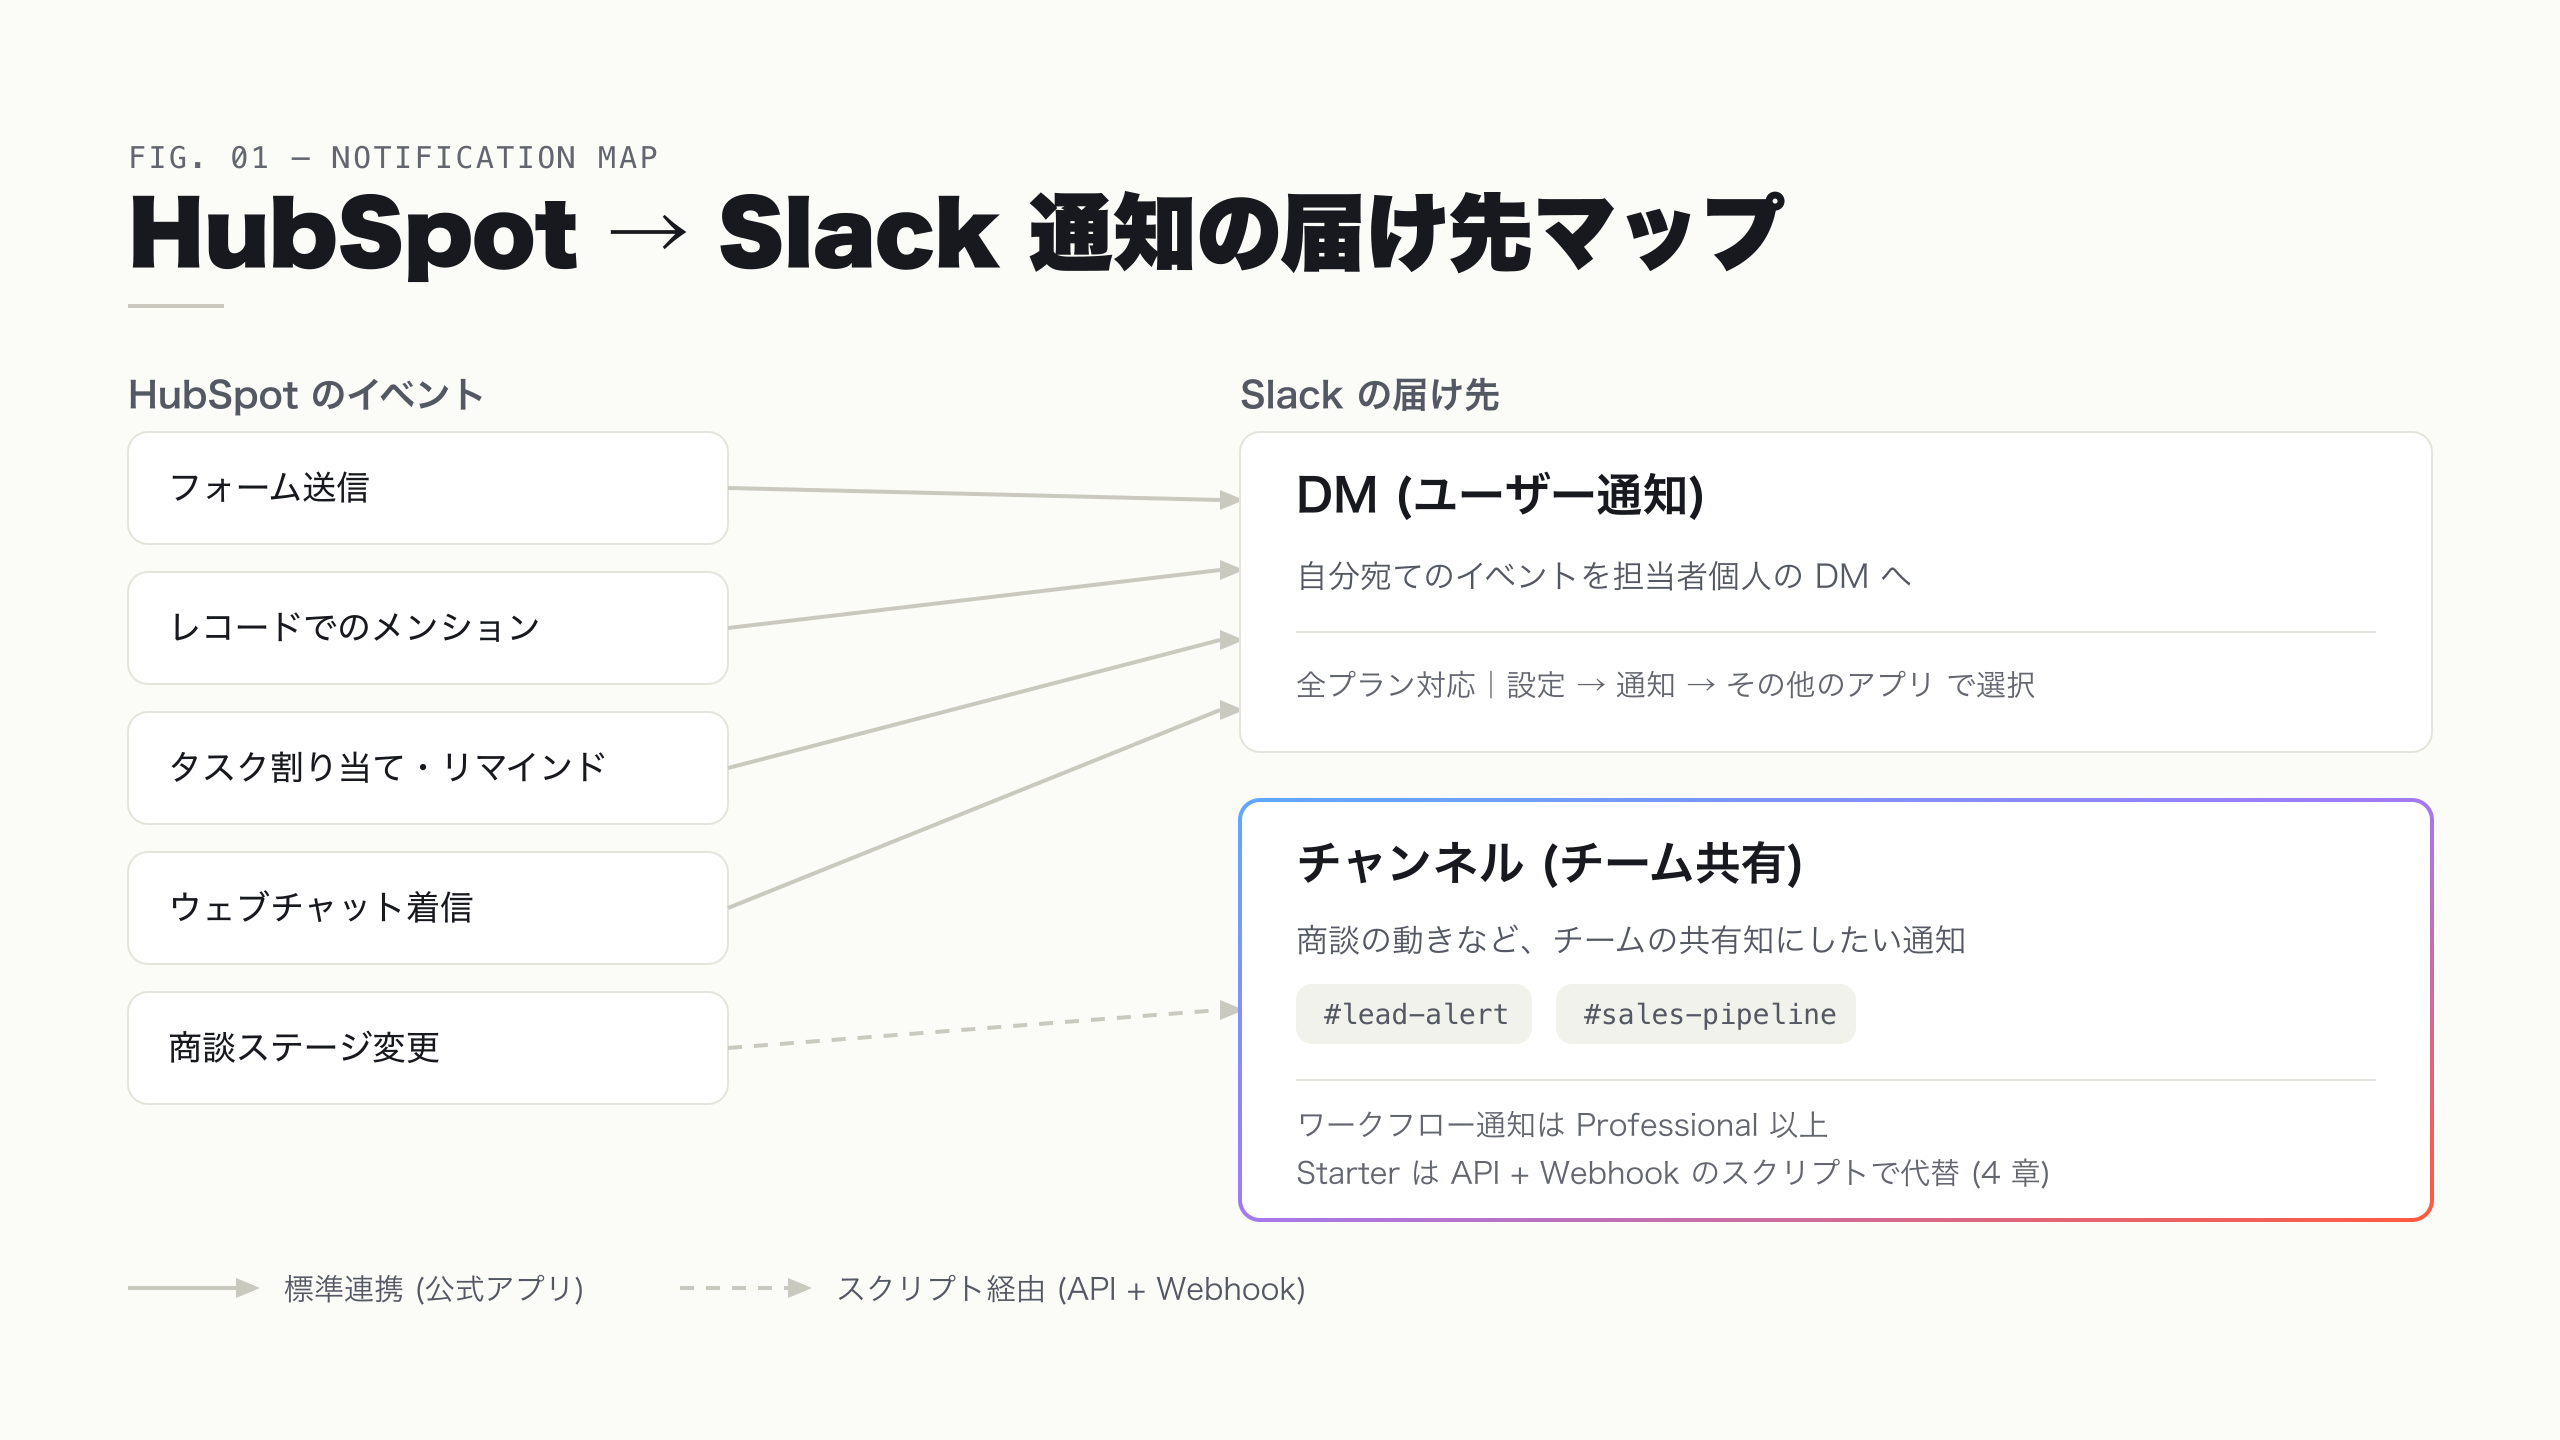The image size is (2560, 1440).
Task: Click the DM (ユーザー通知) heading
Action: click(1500, 495)
